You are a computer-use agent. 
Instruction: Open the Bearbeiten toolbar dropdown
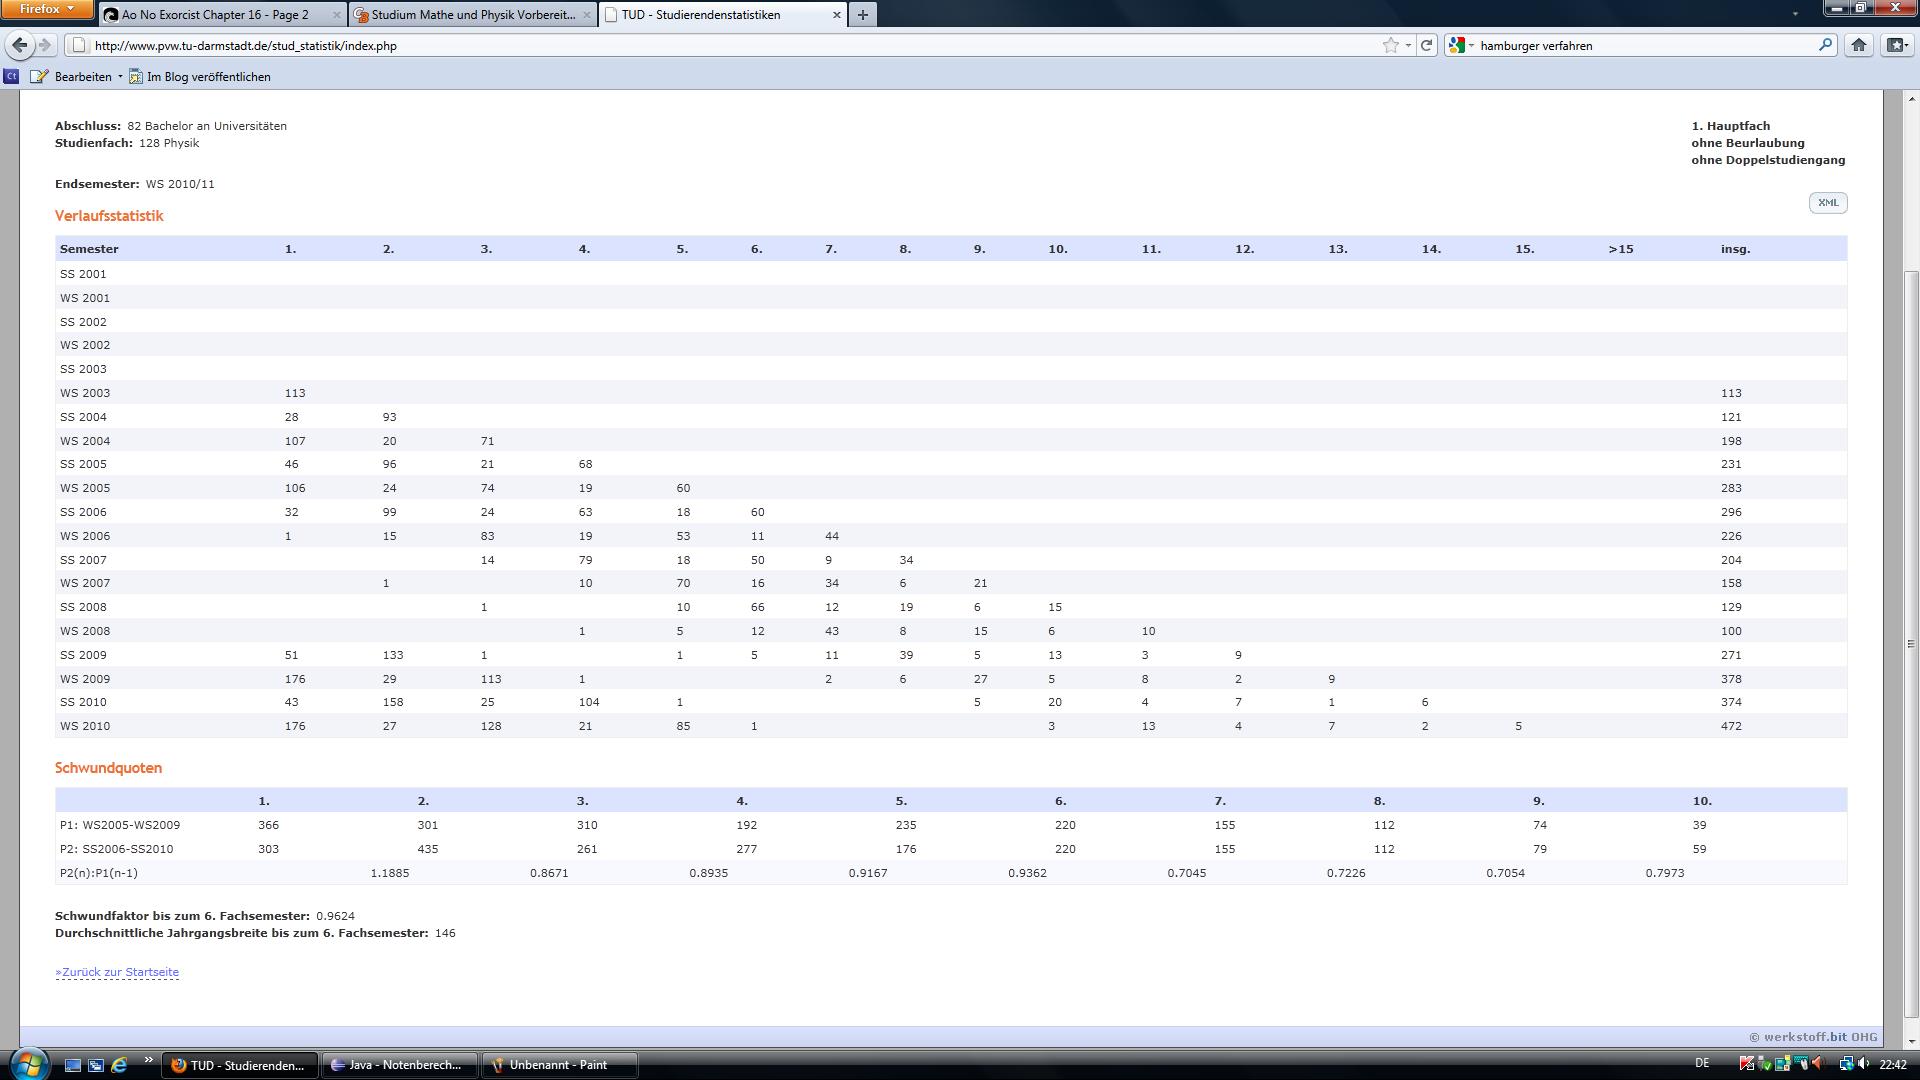(x=120, y=77)
